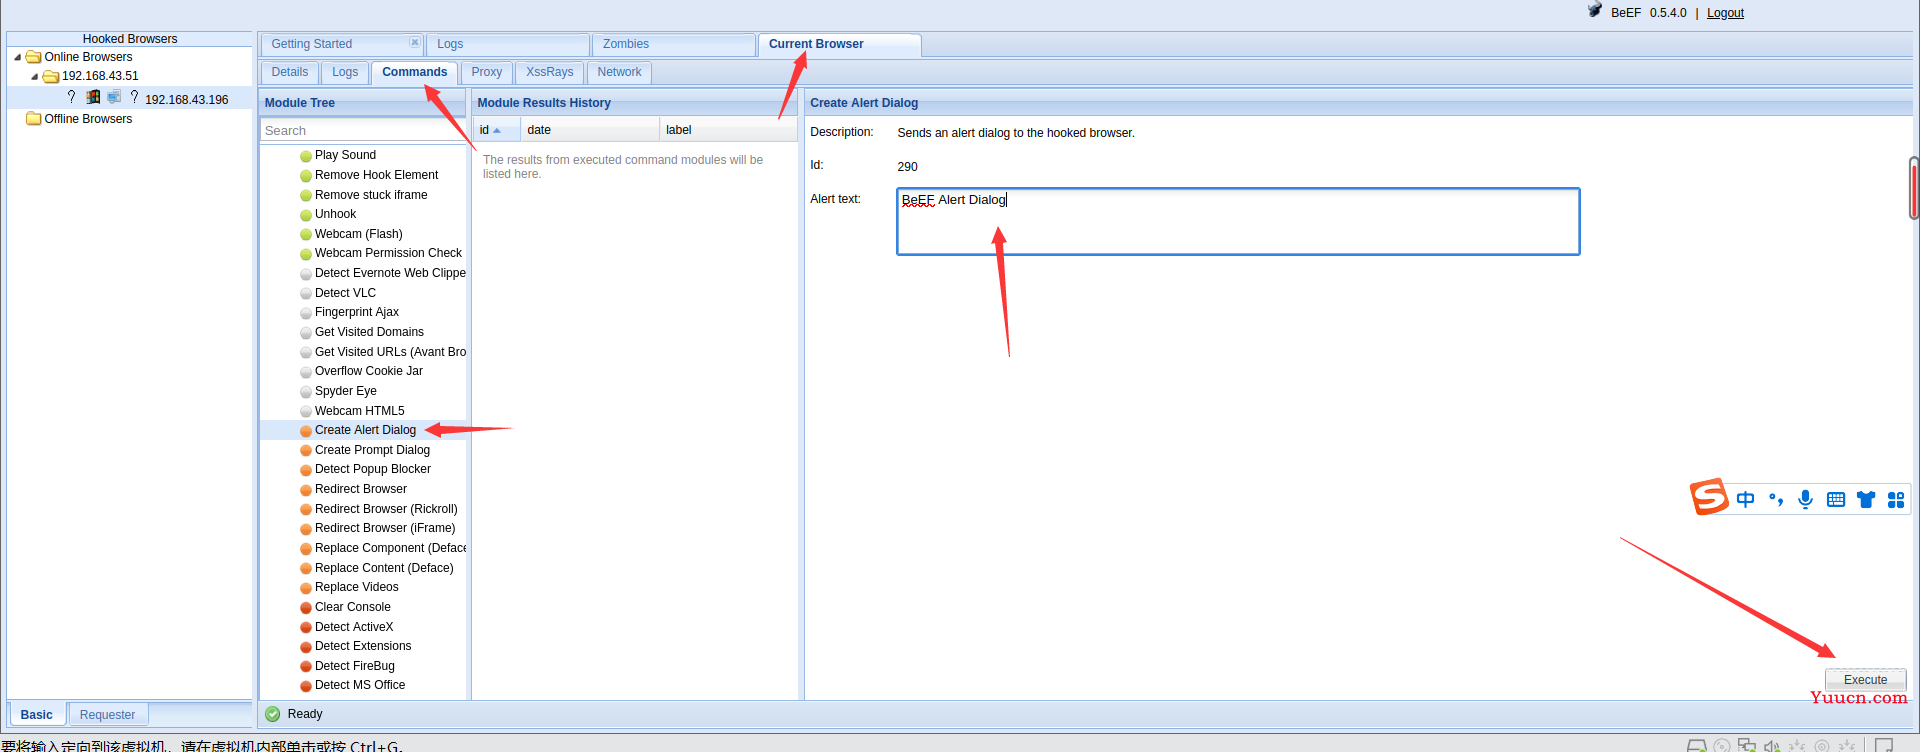Switch to the Basic tab at bottom
This screenshot has width=1920, height=752.
[x=37, y=714]
